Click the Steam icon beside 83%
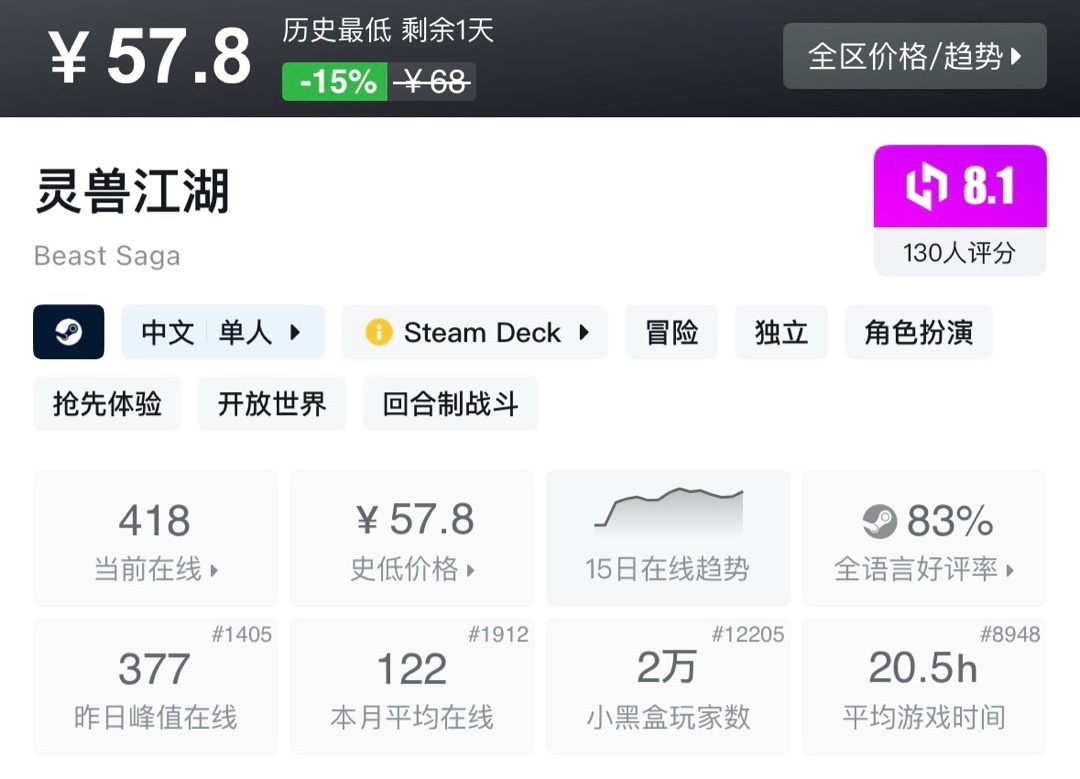The width and height of the screenshot is (1080, 779). point(880,521)
